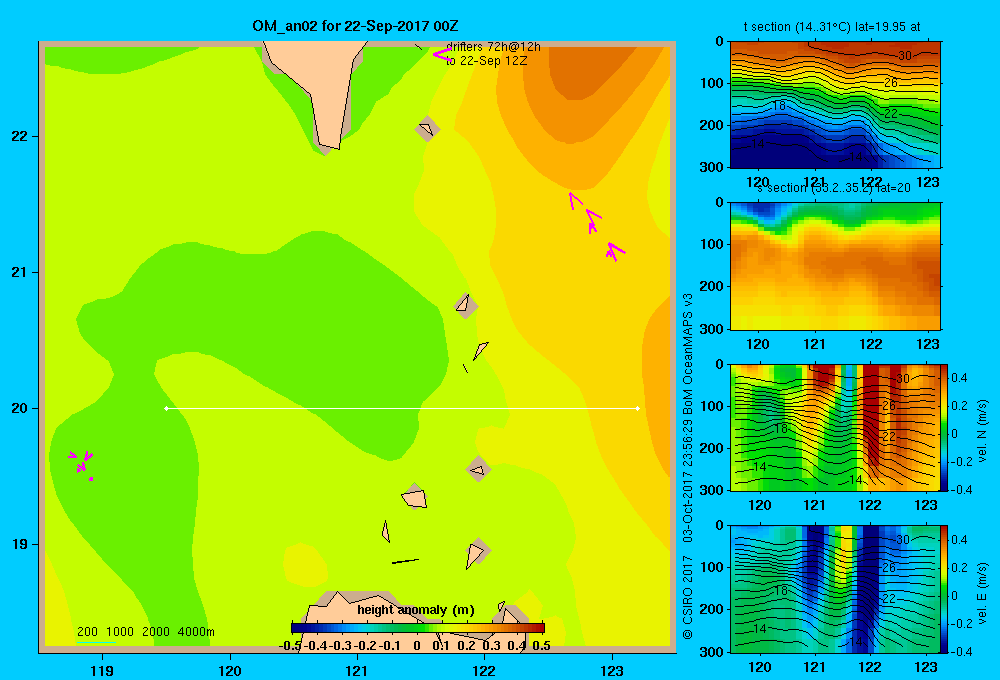The image size is (1000, 680).
Task: Click the height anomaly color bar
Action: point(418,628)
